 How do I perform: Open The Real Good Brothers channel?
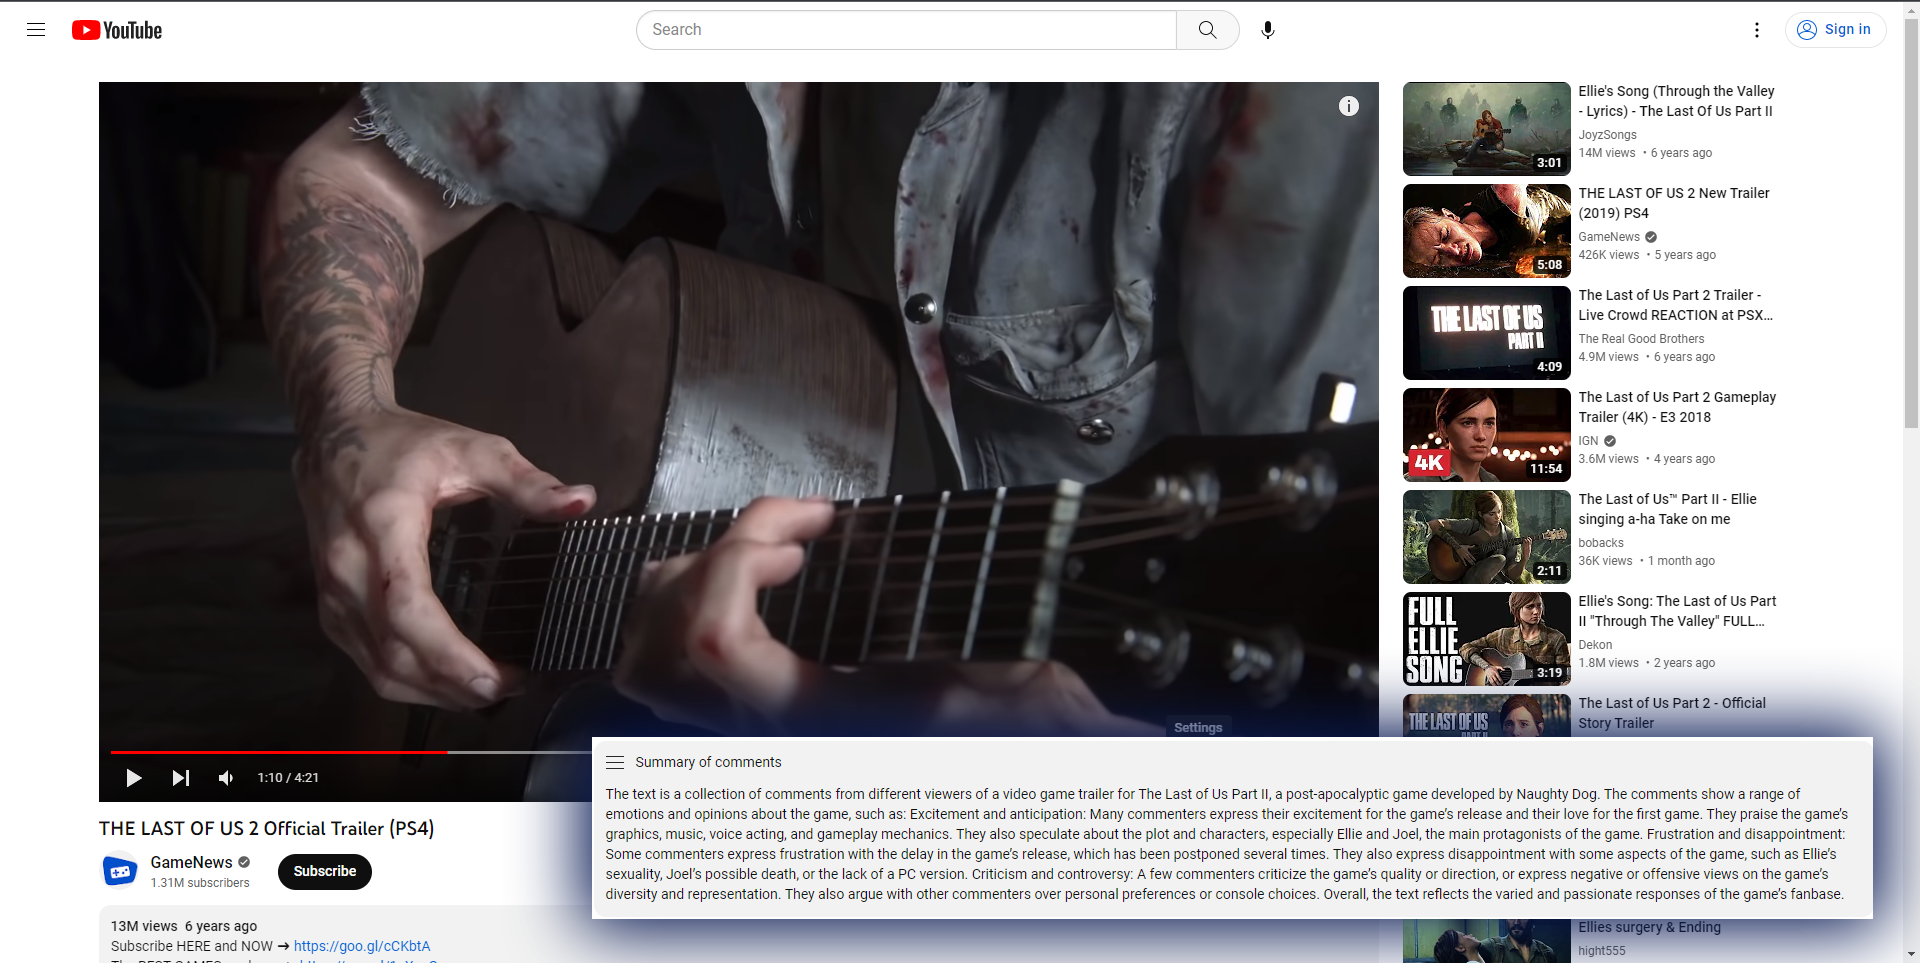(x=1641, y=339)
